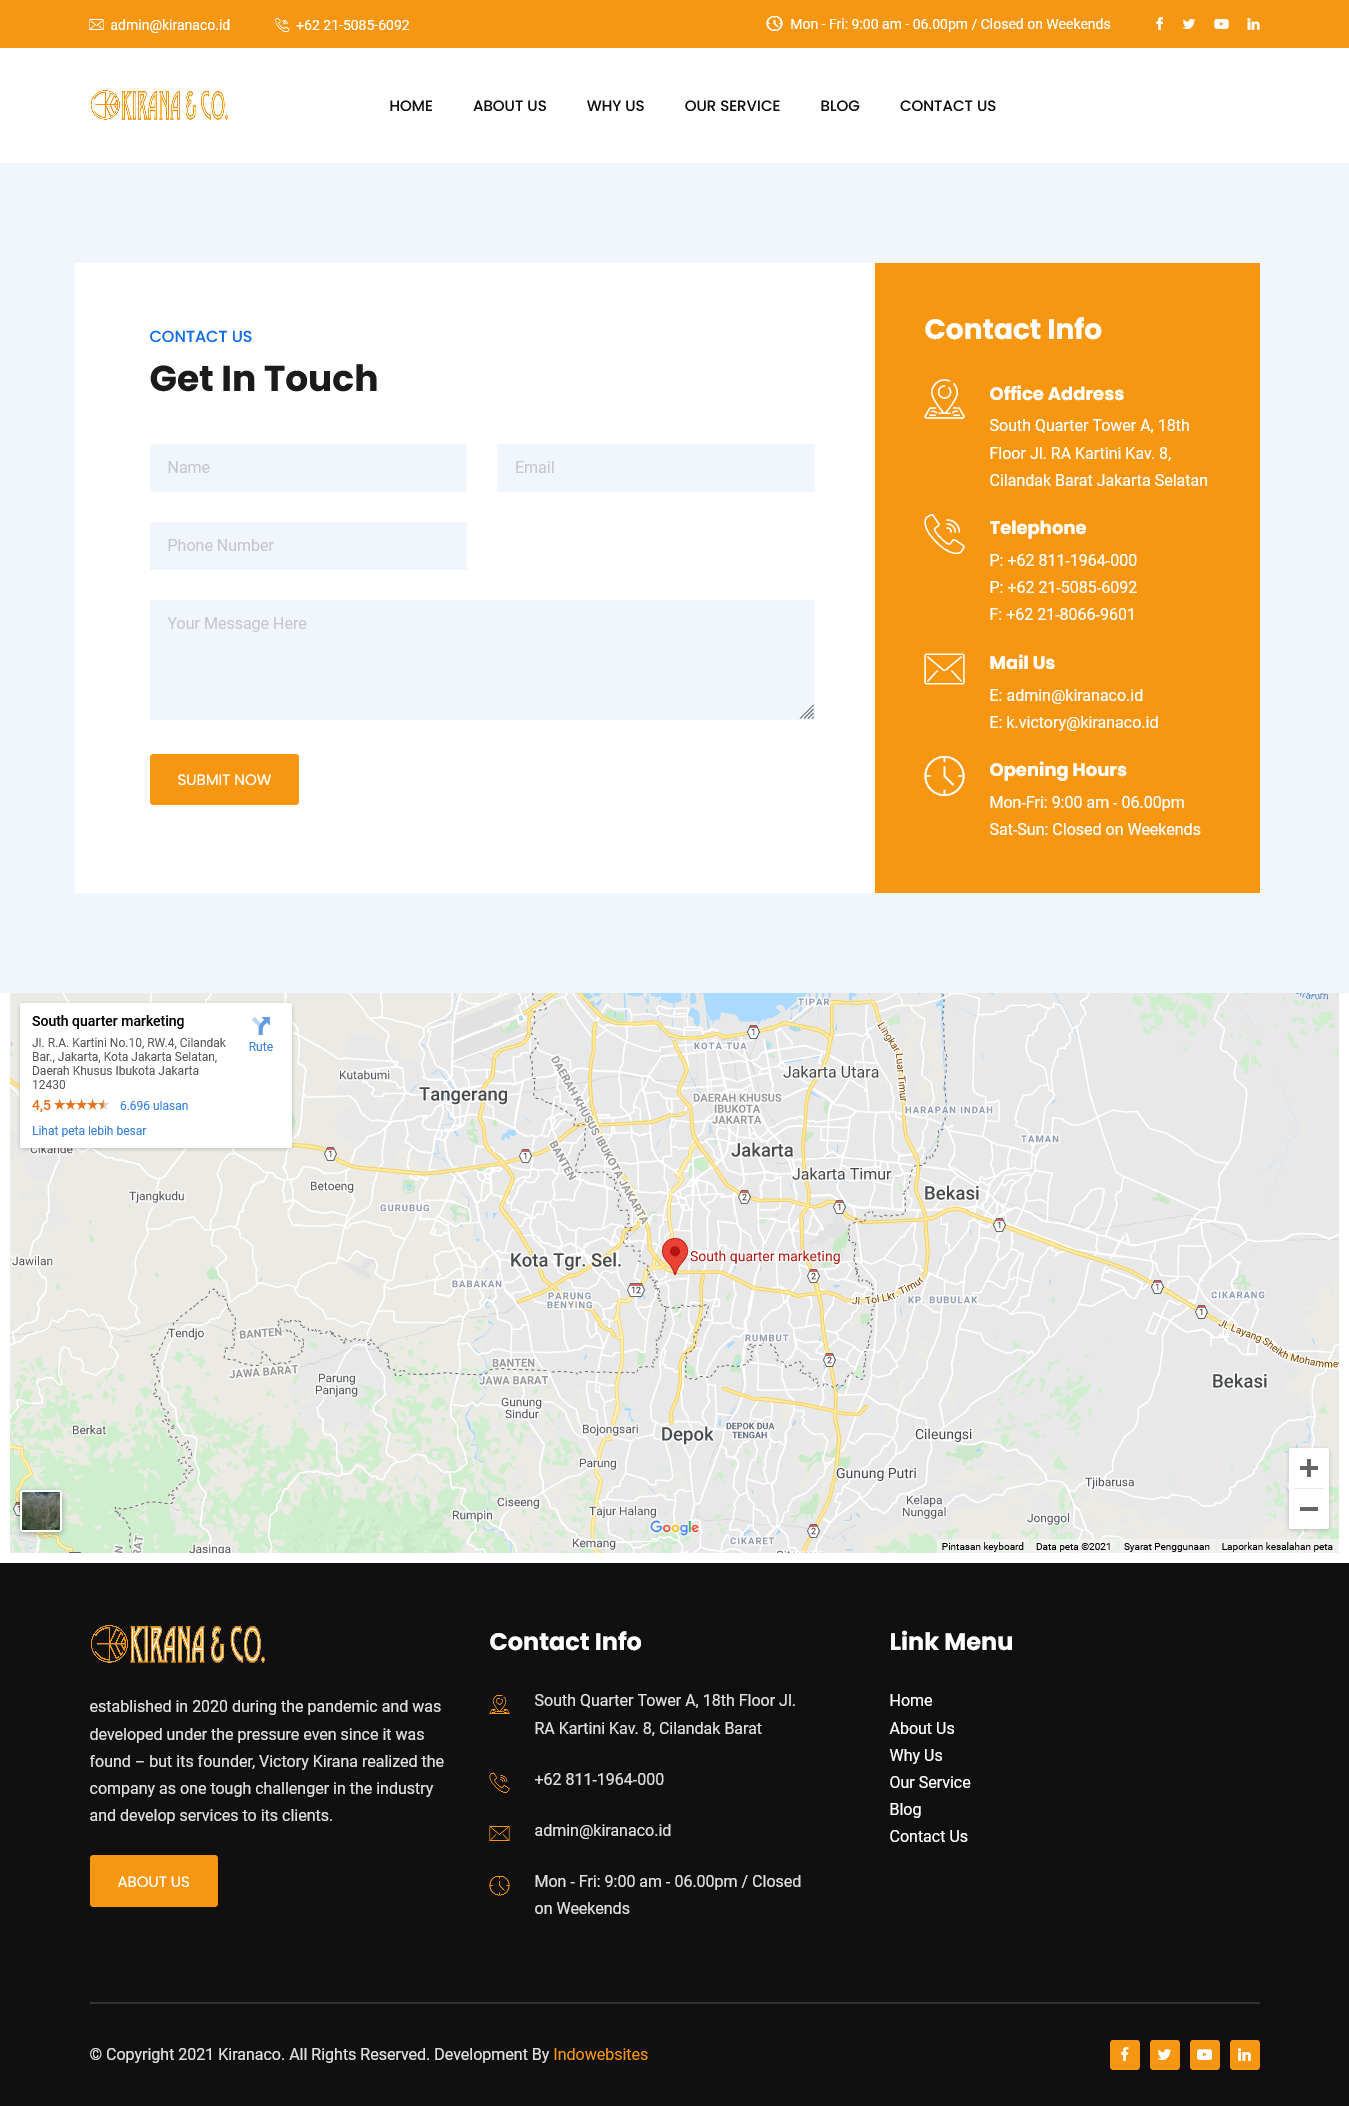Click the footer email envelope icon
This screenshot has height=2106, width=1349.
click(499, 1833)
